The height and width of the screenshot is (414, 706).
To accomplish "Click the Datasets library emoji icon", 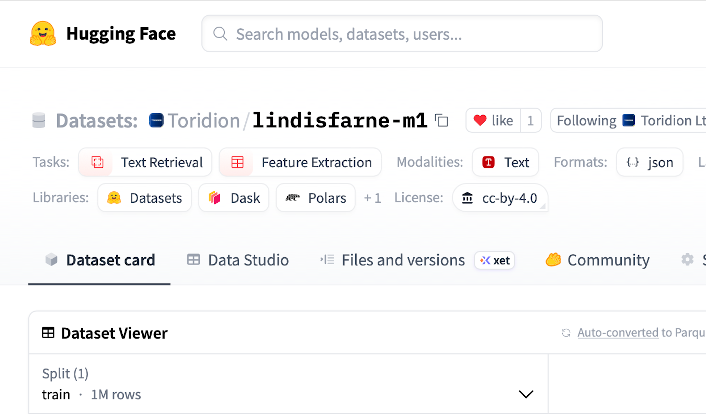I will [114, 198].
